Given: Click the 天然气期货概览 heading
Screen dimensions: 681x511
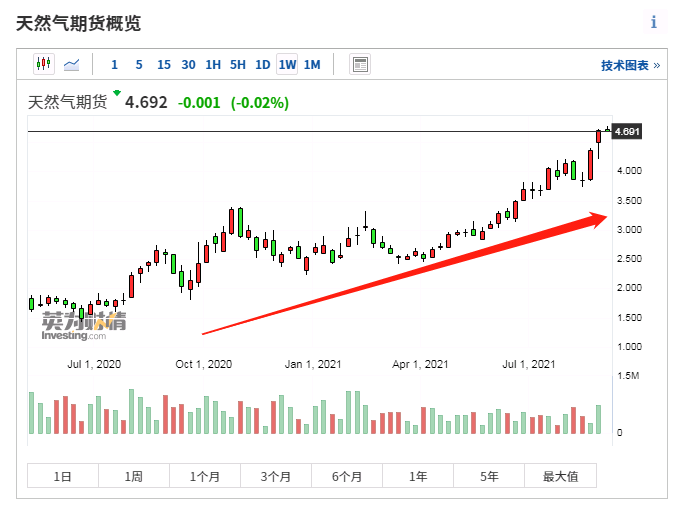Looking at the screenshot, I should (78, 23).
